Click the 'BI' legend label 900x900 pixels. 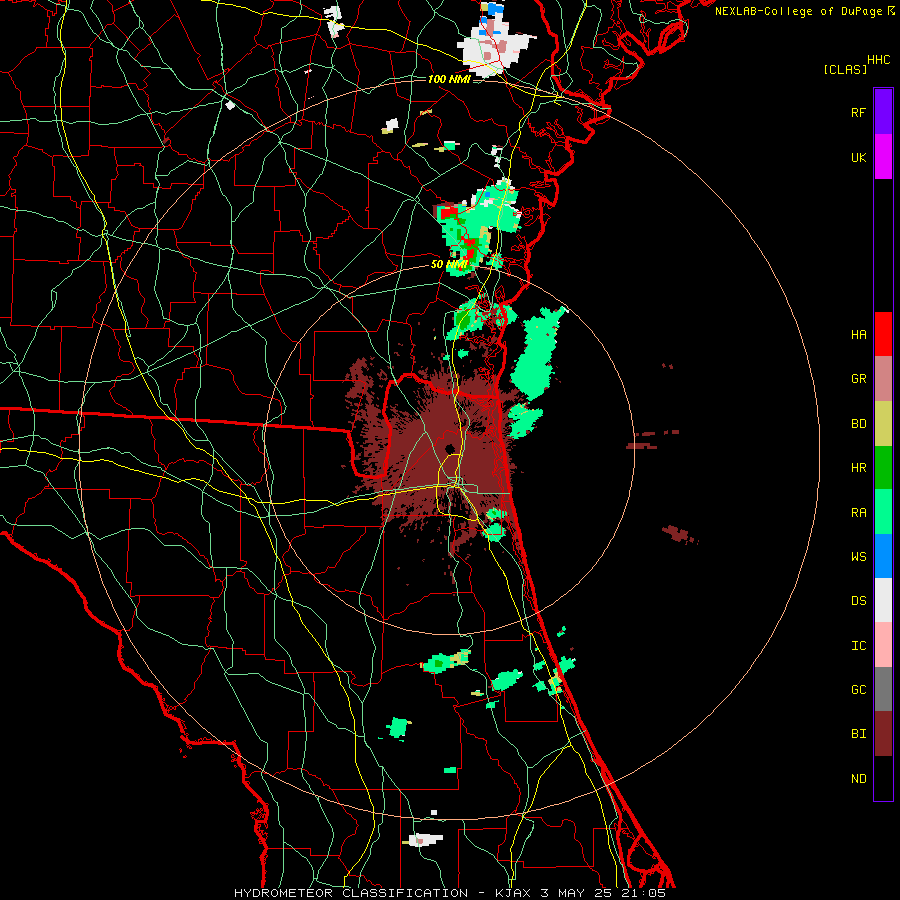pyautogui.click(x=858, y=734)
